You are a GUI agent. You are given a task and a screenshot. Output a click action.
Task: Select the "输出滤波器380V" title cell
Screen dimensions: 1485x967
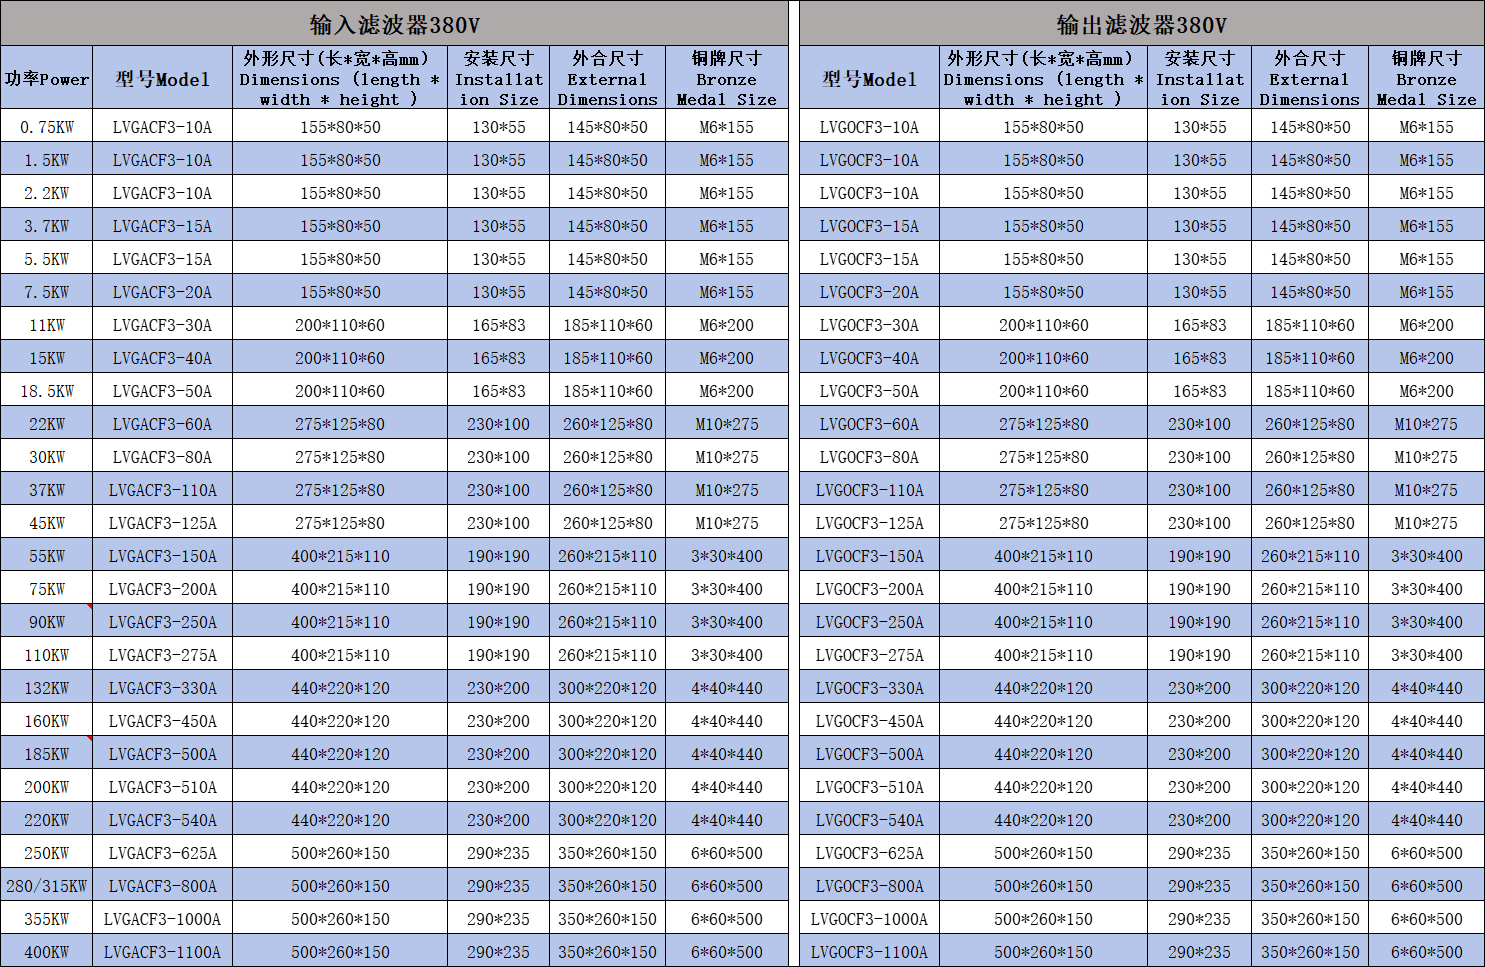1141,24
